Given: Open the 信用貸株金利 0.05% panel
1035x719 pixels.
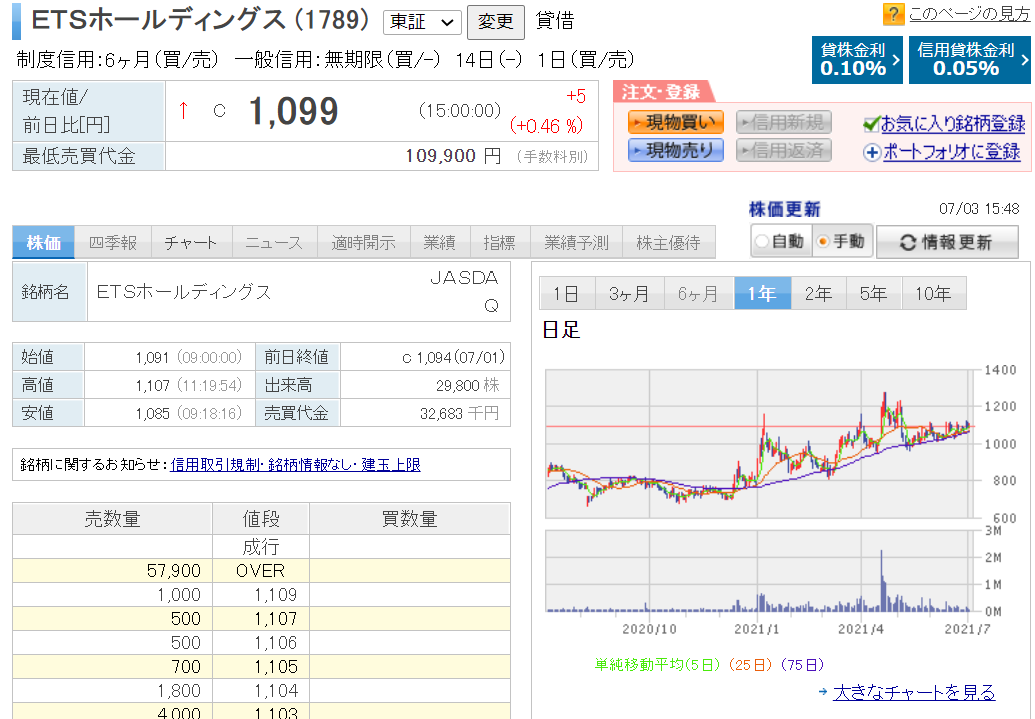Looking at the screenshot, I should (970, 60).
